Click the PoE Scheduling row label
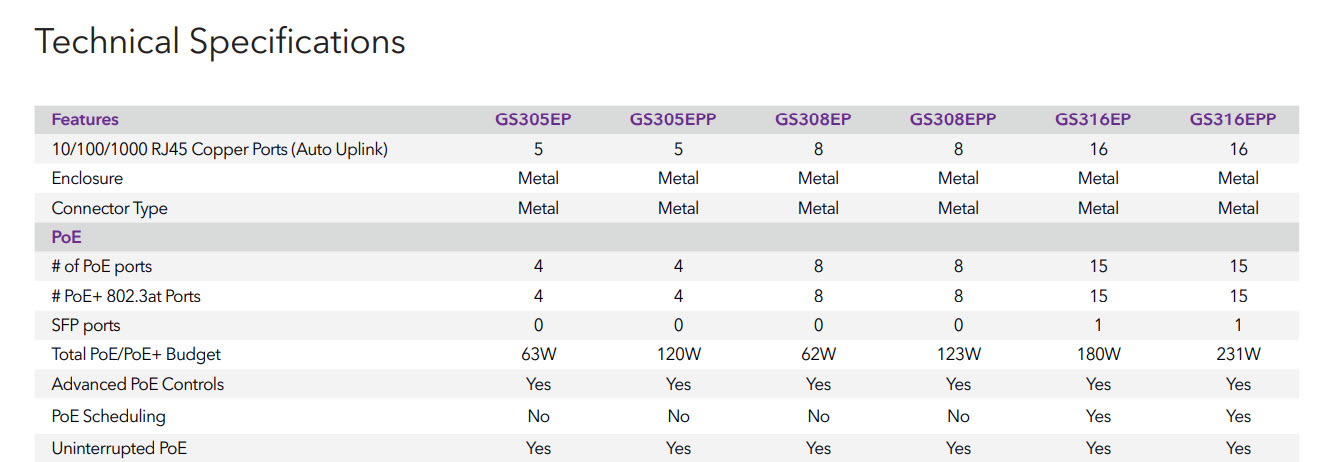The image size is (1338, 462). tap(108, 416)
